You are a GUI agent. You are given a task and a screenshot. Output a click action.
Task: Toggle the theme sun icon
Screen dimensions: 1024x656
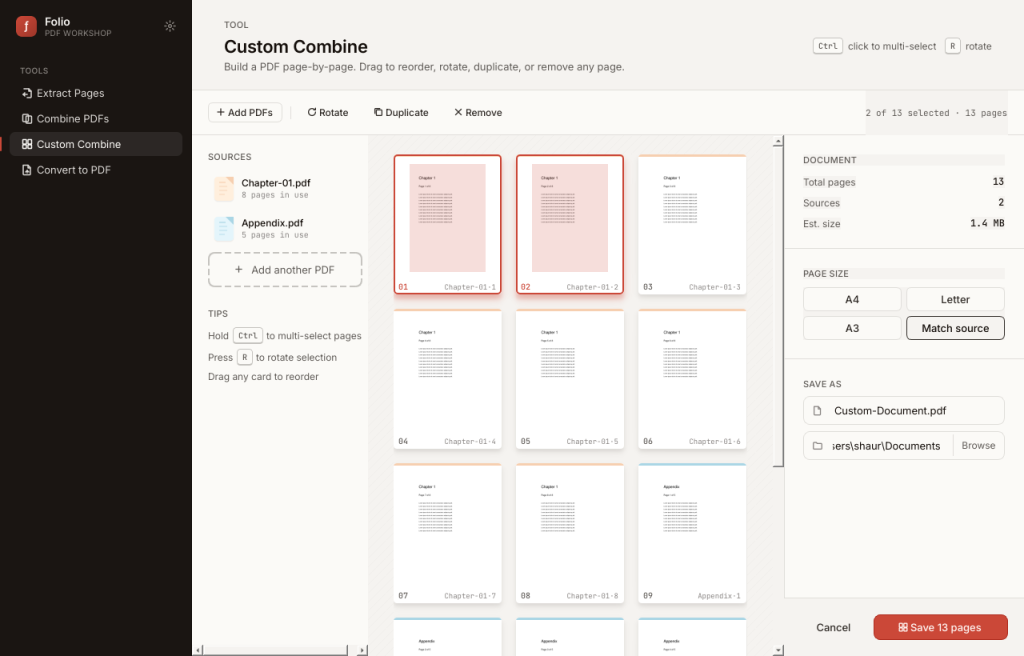(170, 26)
